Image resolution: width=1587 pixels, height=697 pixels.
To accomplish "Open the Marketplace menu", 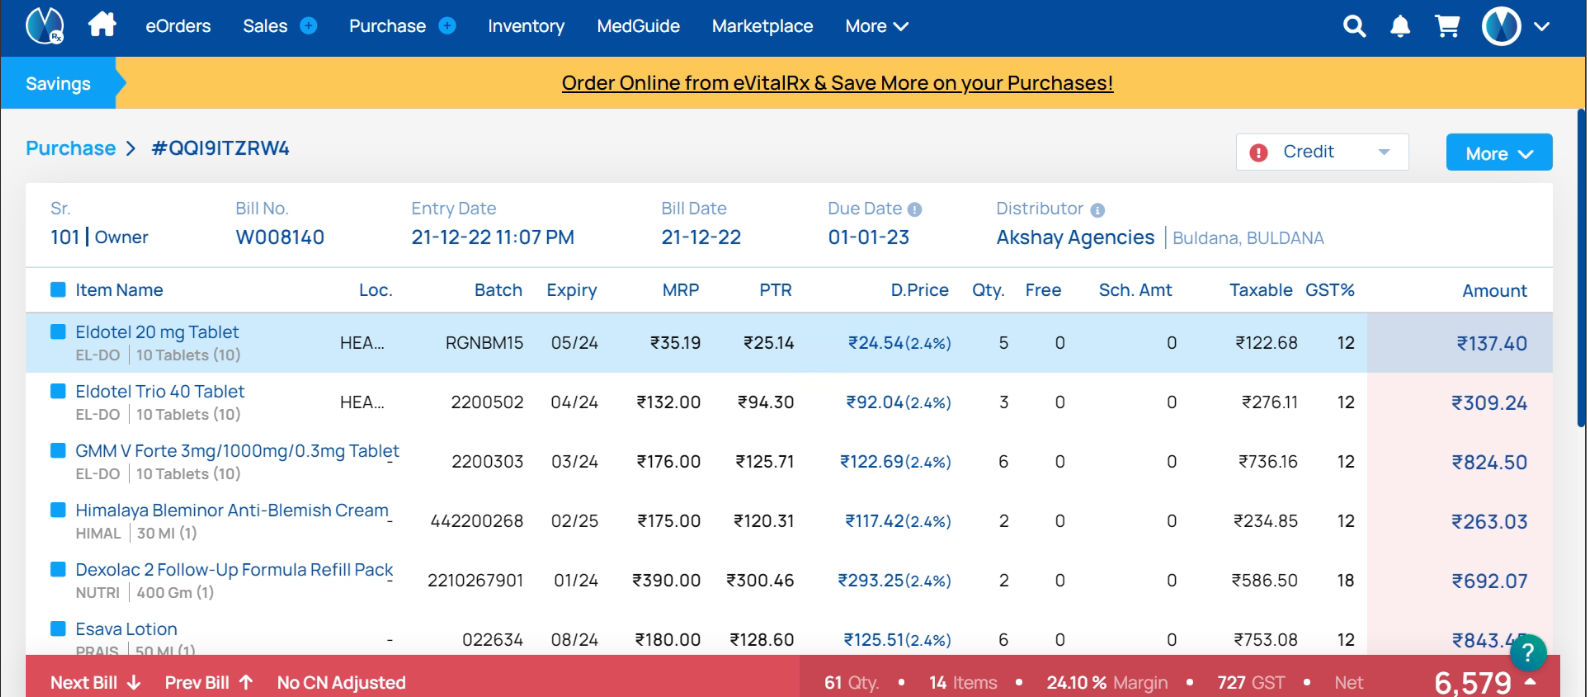I will tap(762, 26).
